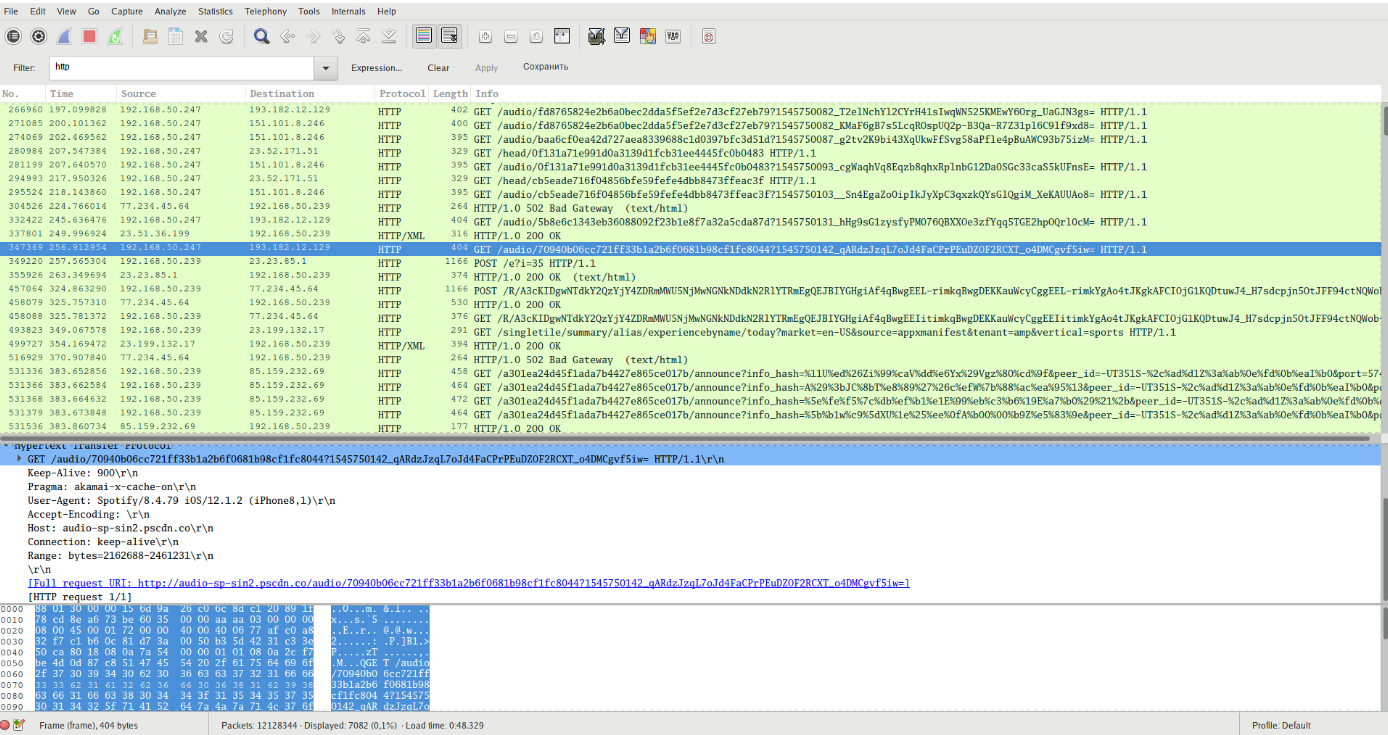Click the Expression... button
Screen dimensions: 1388x735
pos(376,68)
